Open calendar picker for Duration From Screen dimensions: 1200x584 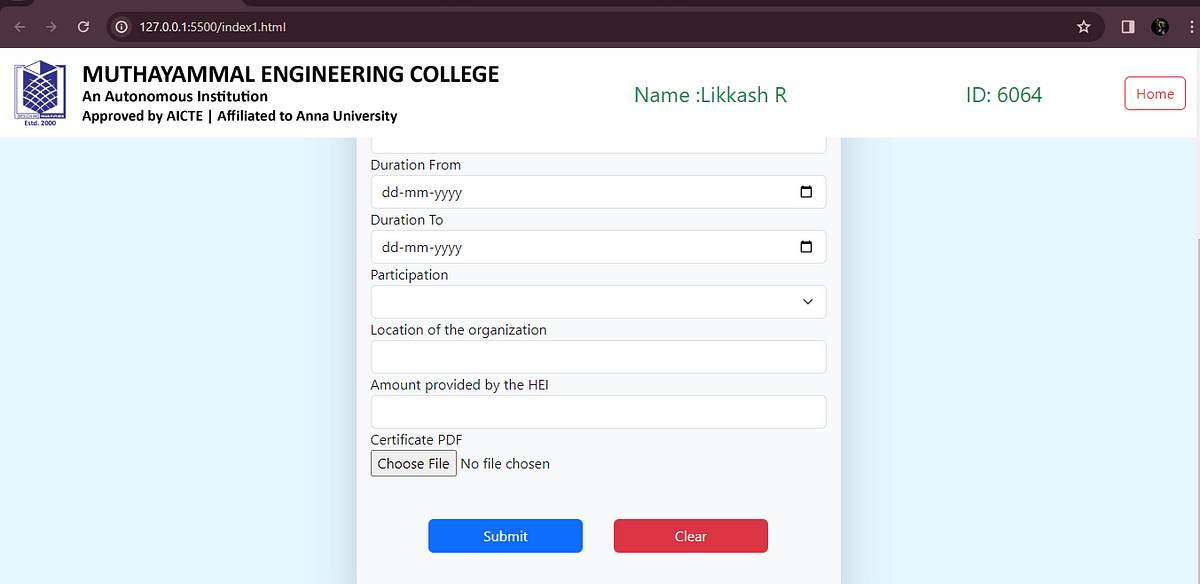pyautogui.click(x=806, y=192)
